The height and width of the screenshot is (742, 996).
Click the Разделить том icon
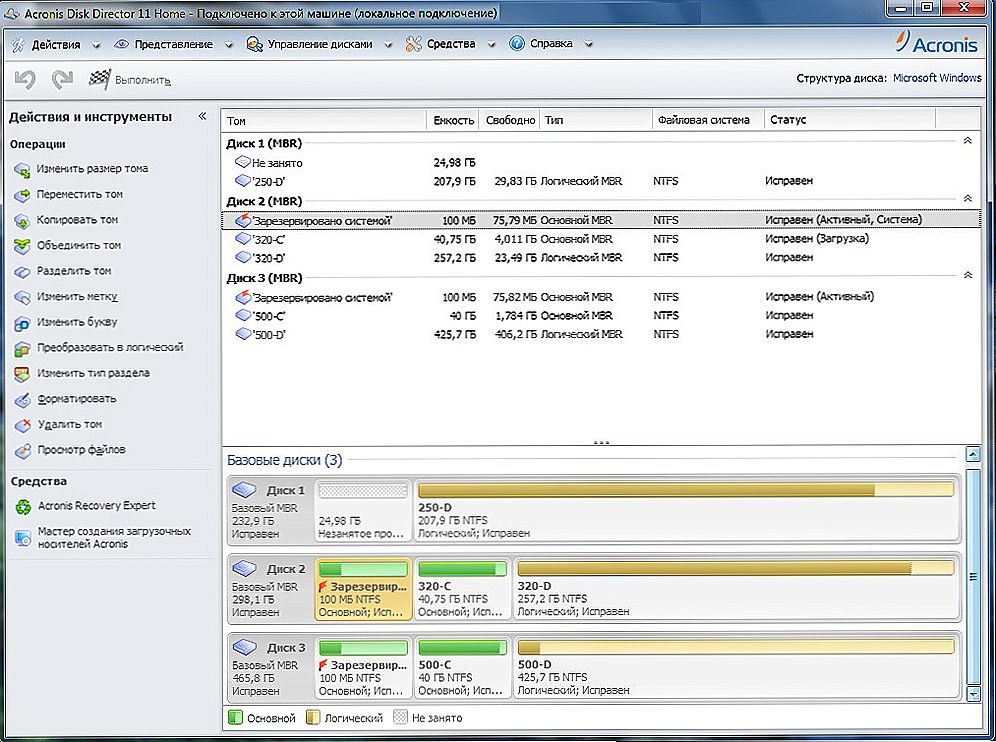coord(22,272)
